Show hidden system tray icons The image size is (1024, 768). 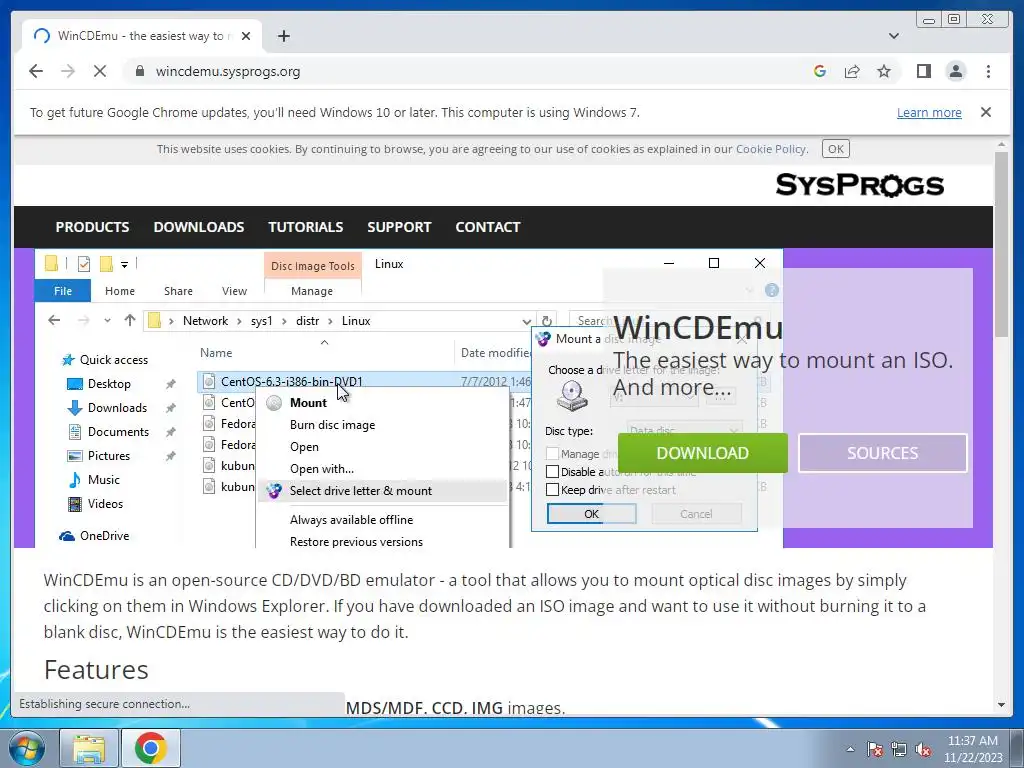[850, 749]
